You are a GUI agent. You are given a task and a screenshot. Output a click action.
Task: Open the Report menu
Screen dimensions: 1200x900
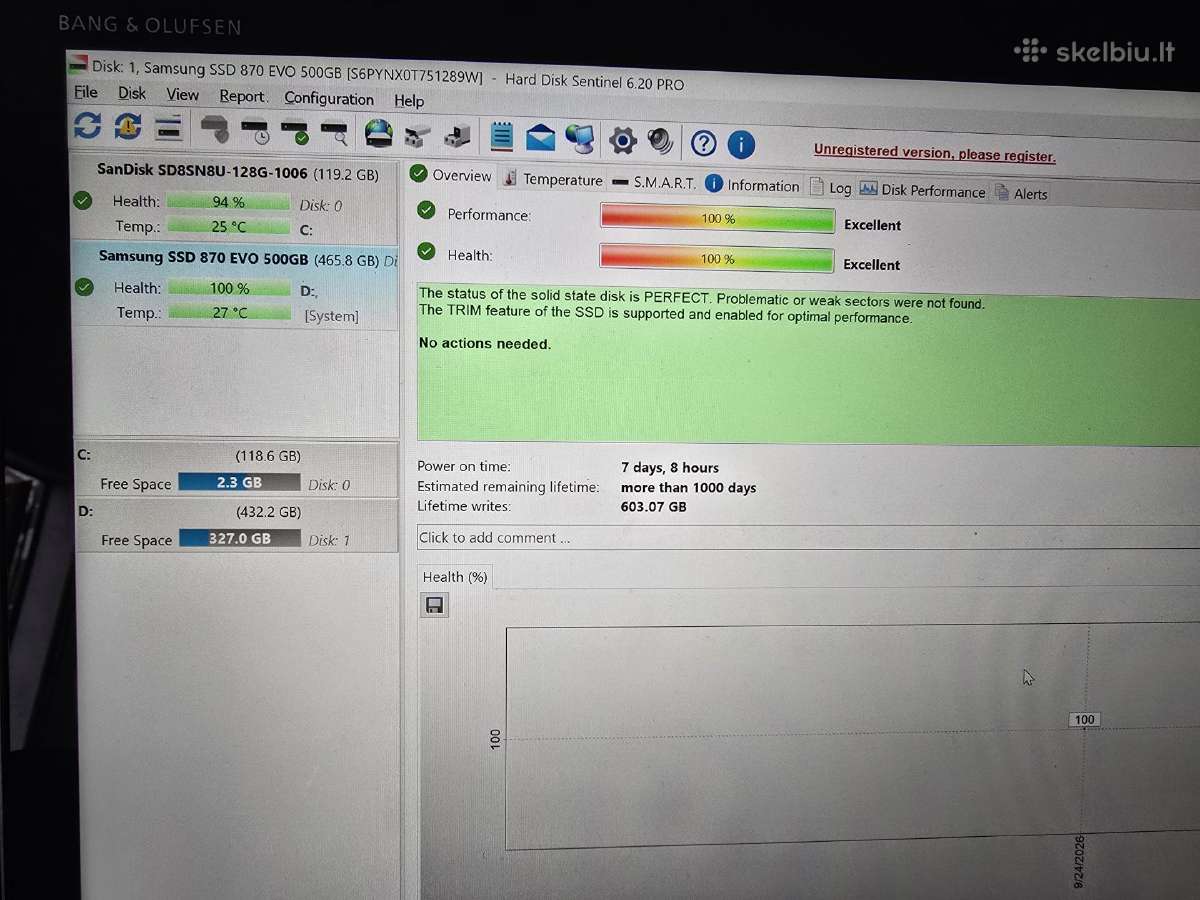pyautogui.click(x=243, y=96)
